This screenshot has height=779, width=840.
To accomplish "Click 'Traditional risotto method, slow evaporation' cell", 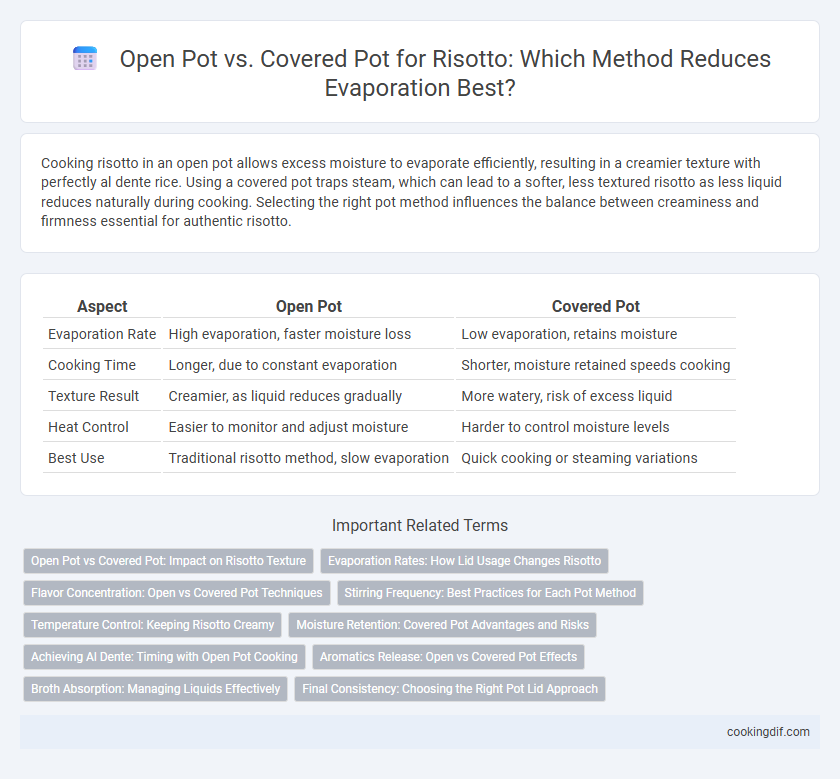I will [x=309, y=458].
